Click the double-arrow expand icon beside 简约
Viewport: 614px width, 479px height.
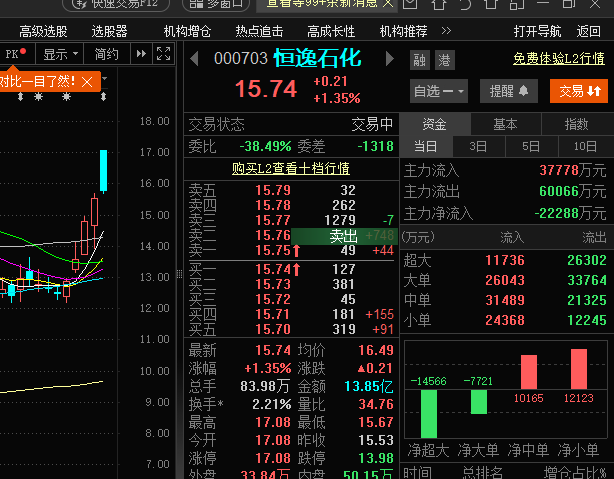point(141,54)
